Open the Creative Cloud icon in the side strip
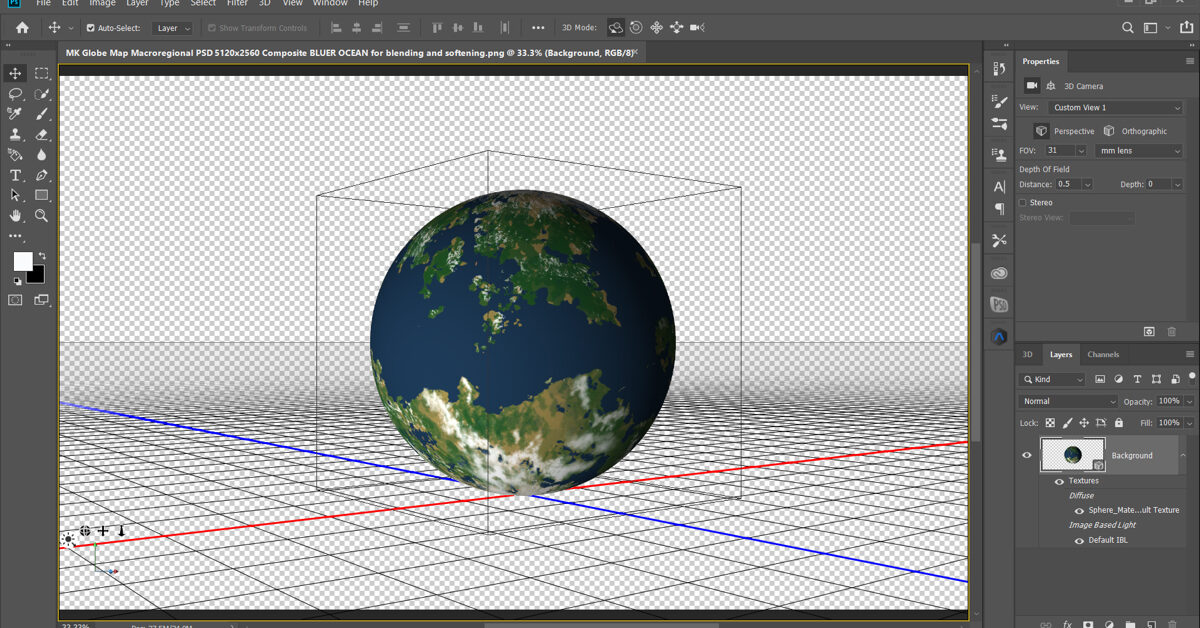Image resolution: width=1200 pixels, height=628 pixels. point(998,336)
